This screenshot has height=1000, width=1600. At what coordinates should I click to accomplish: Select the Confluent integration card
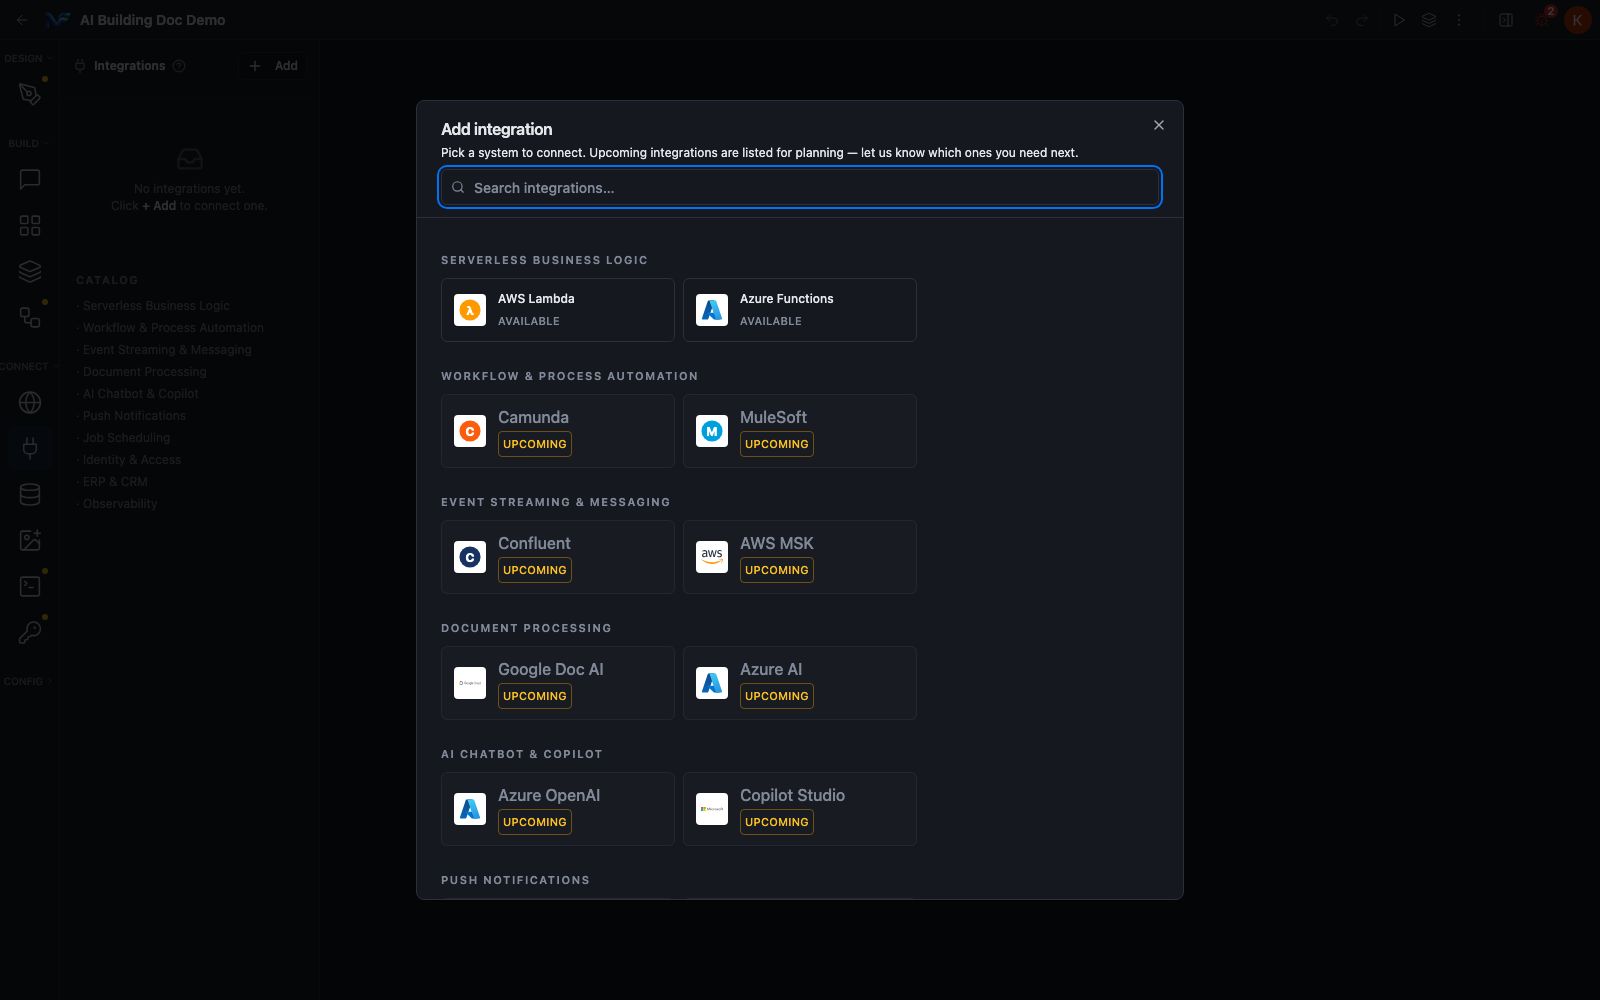(x=558, y=557)
